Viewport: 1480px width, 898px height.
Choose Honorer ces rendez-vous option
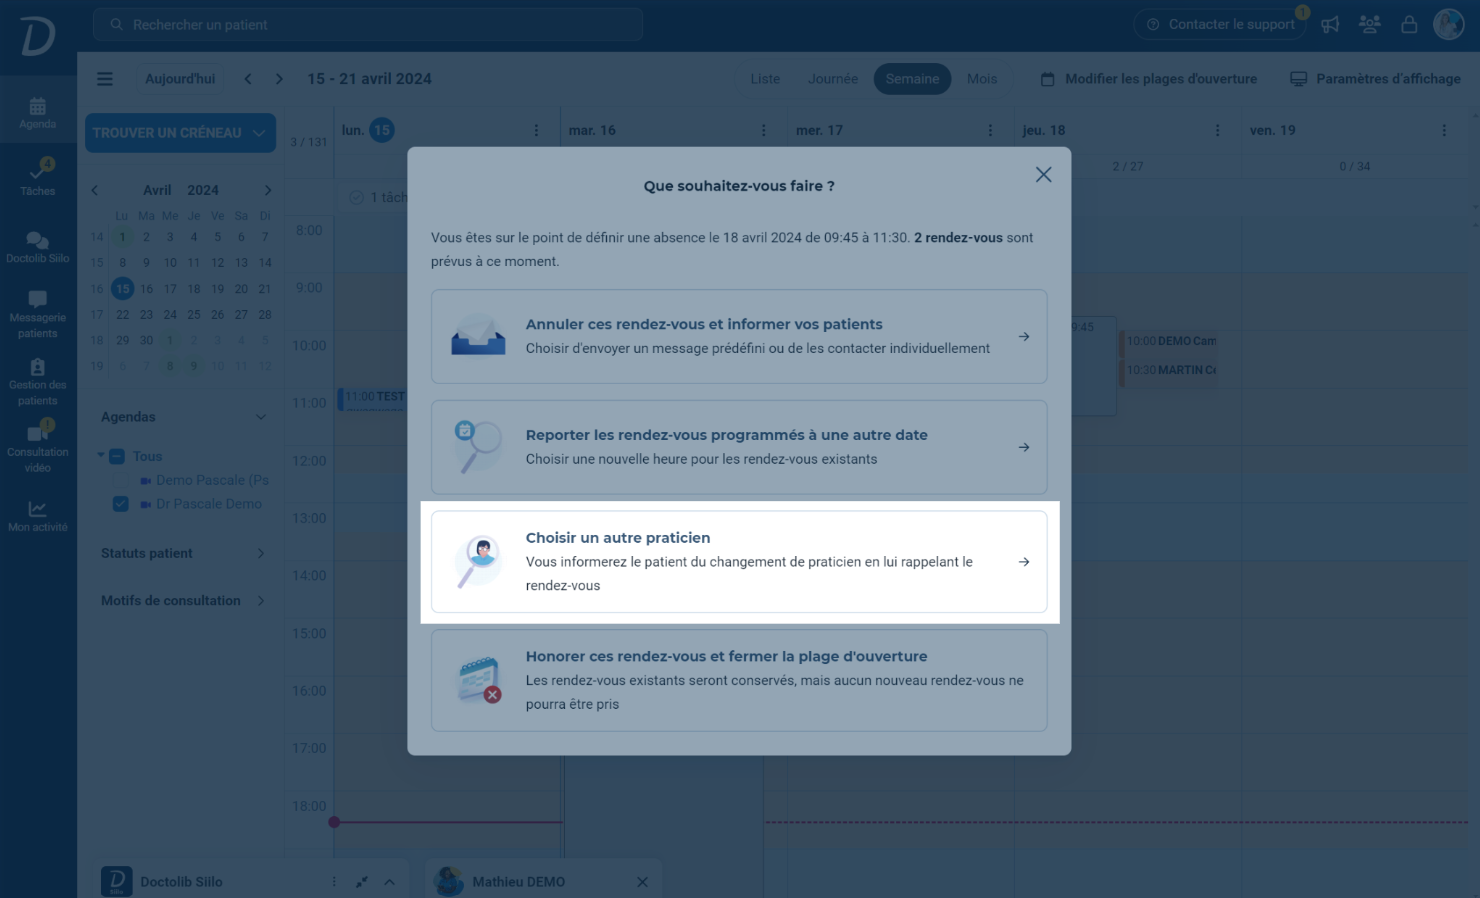tap(739, 680)
